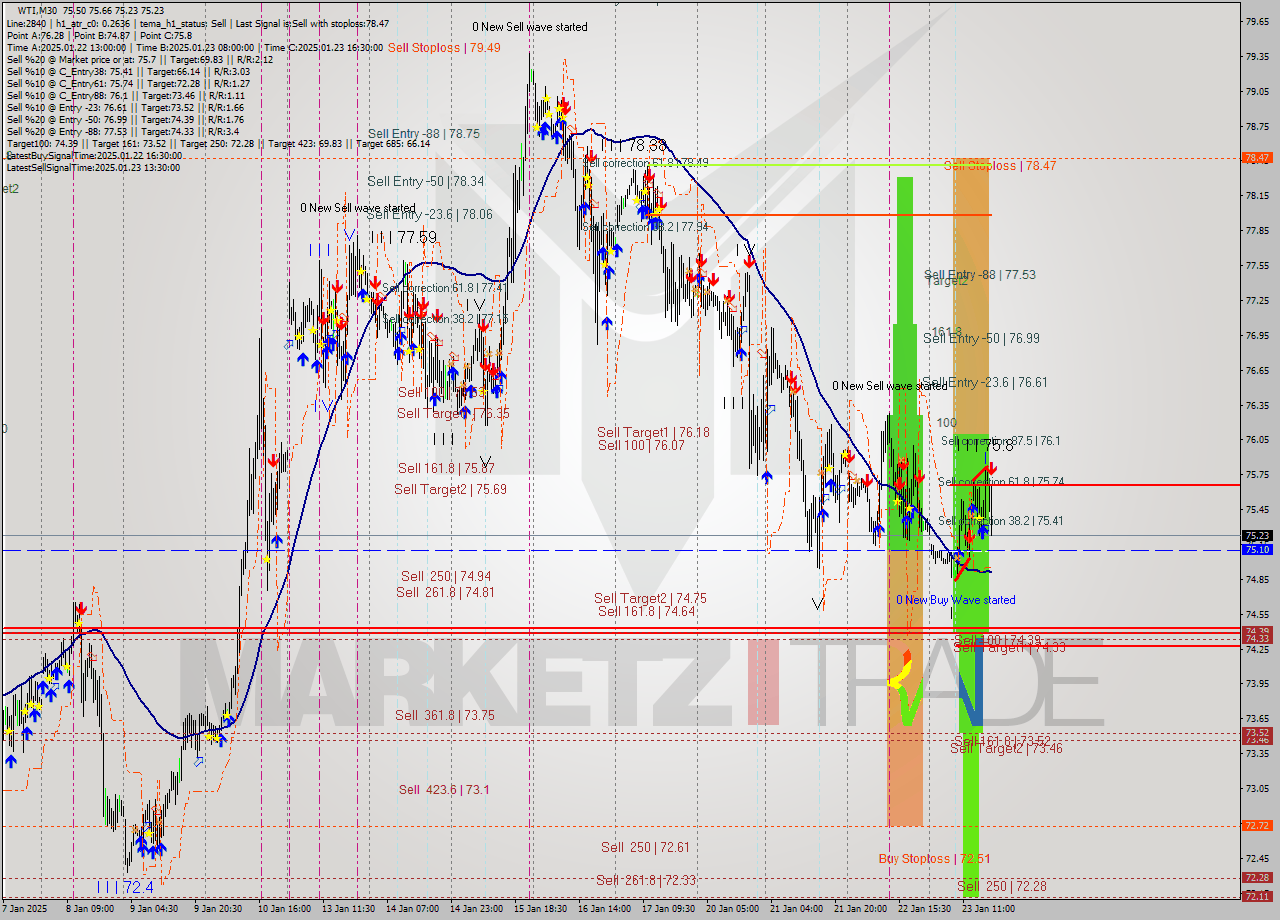This screenshot has height=920, width=1280.
Task: Select the red 72.72 price tag
Action: (x=1256, y=826)
